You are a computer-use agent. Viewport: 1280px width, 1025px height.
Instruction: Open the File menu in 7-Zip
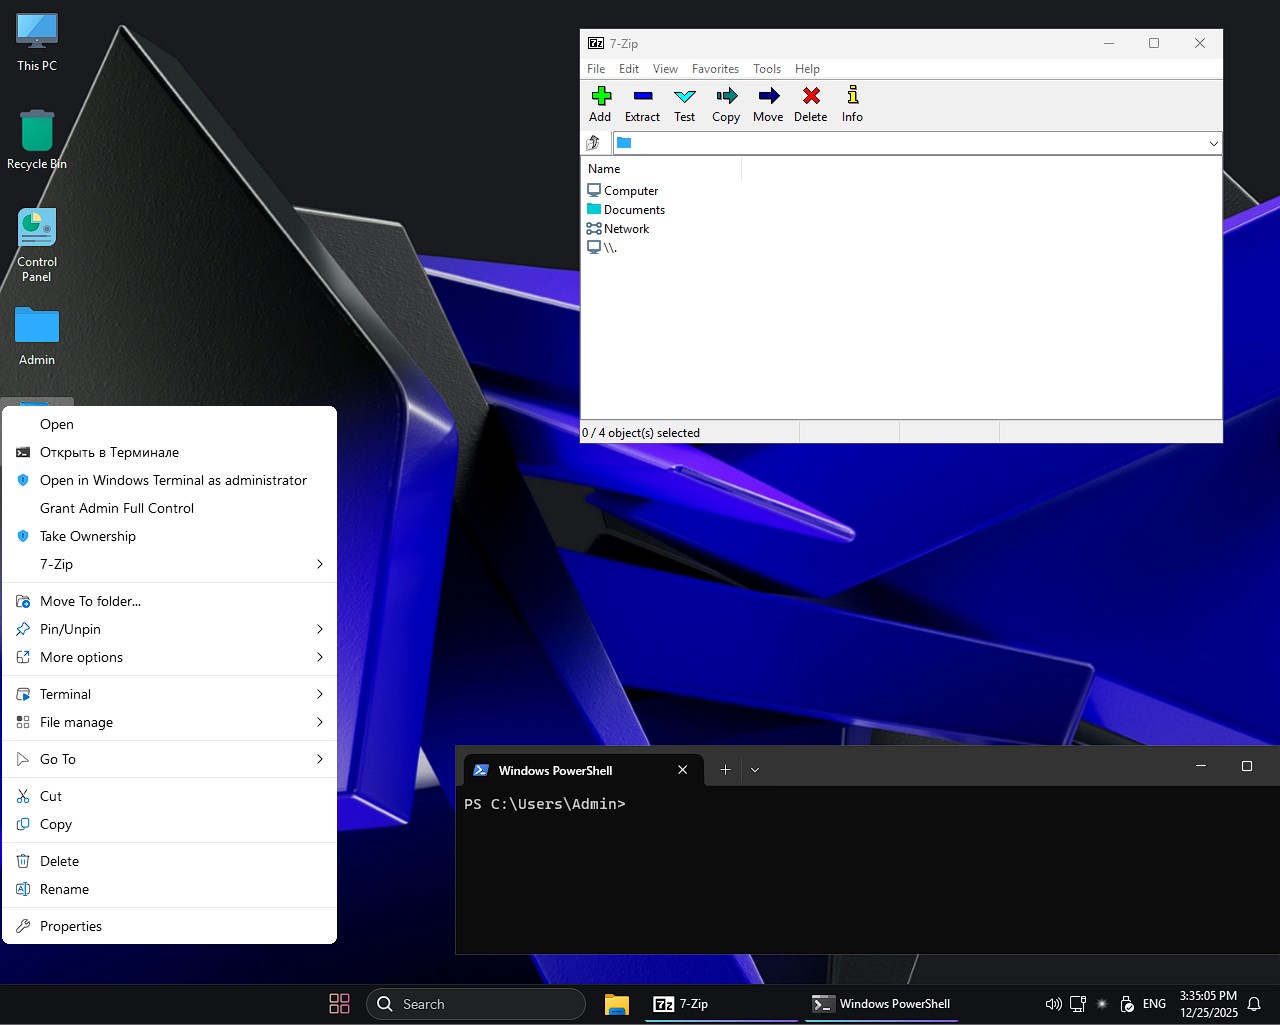[x=596, y=68]
